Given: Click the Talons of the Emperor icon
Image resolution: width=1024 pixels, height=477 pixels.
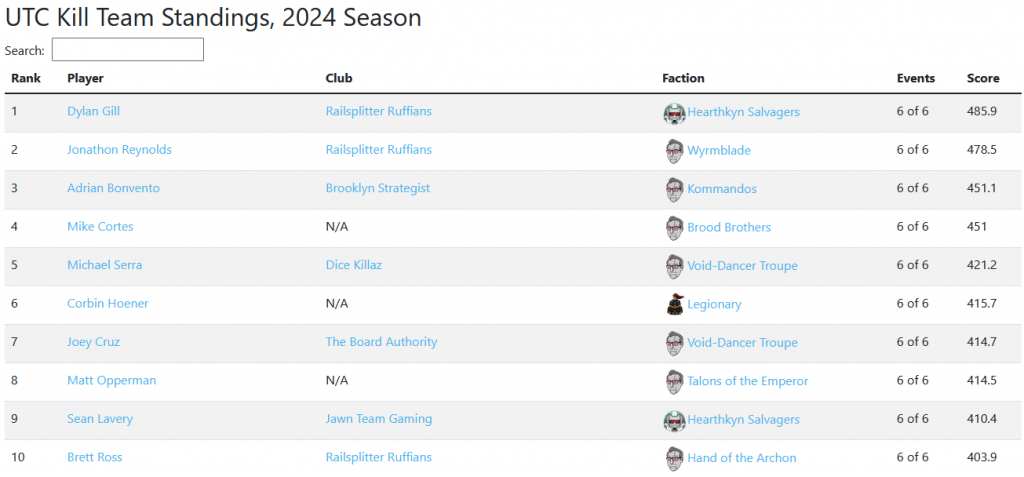Looking at the screenshot, I should point(674,381).
